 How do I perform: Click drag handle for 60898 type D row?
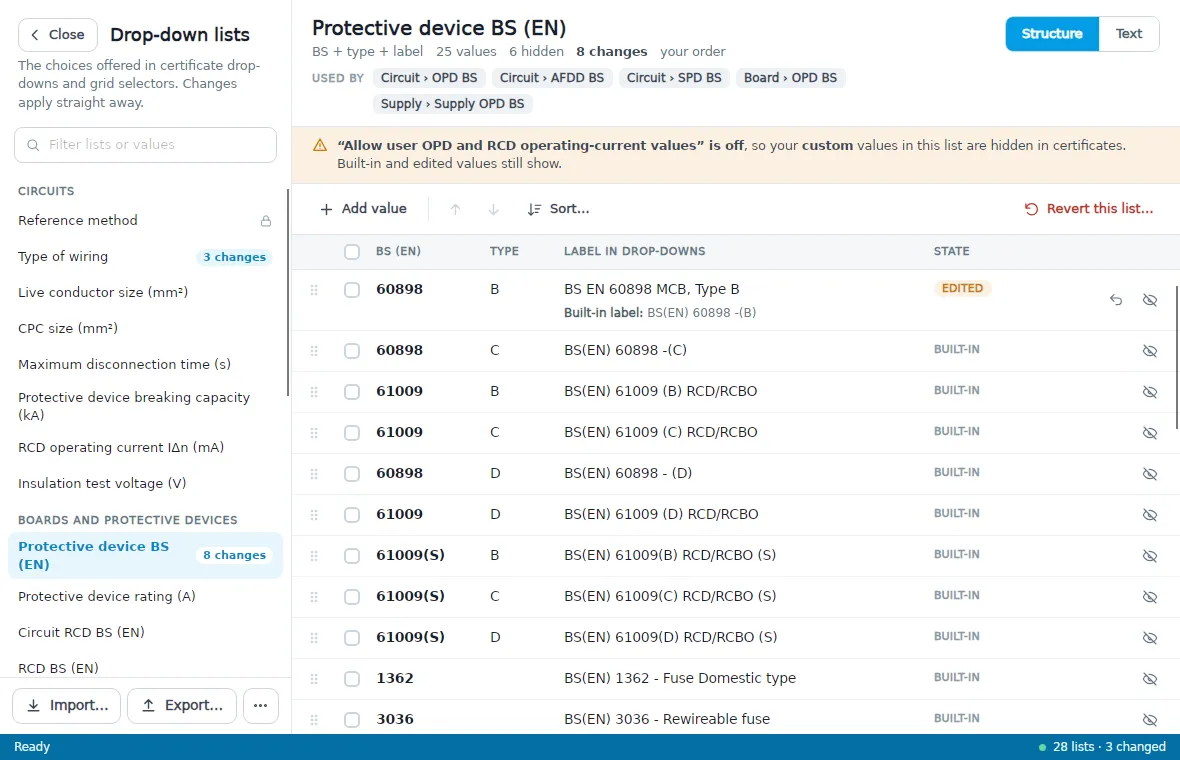pyautogui.click(x=314, y=474)
